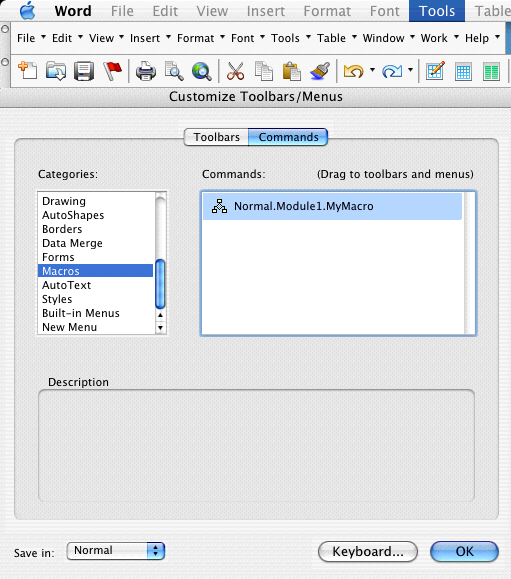Click the macro icon beside Normal.Module1.MyMacro
The image size is (511, 579).
[219, 206]
